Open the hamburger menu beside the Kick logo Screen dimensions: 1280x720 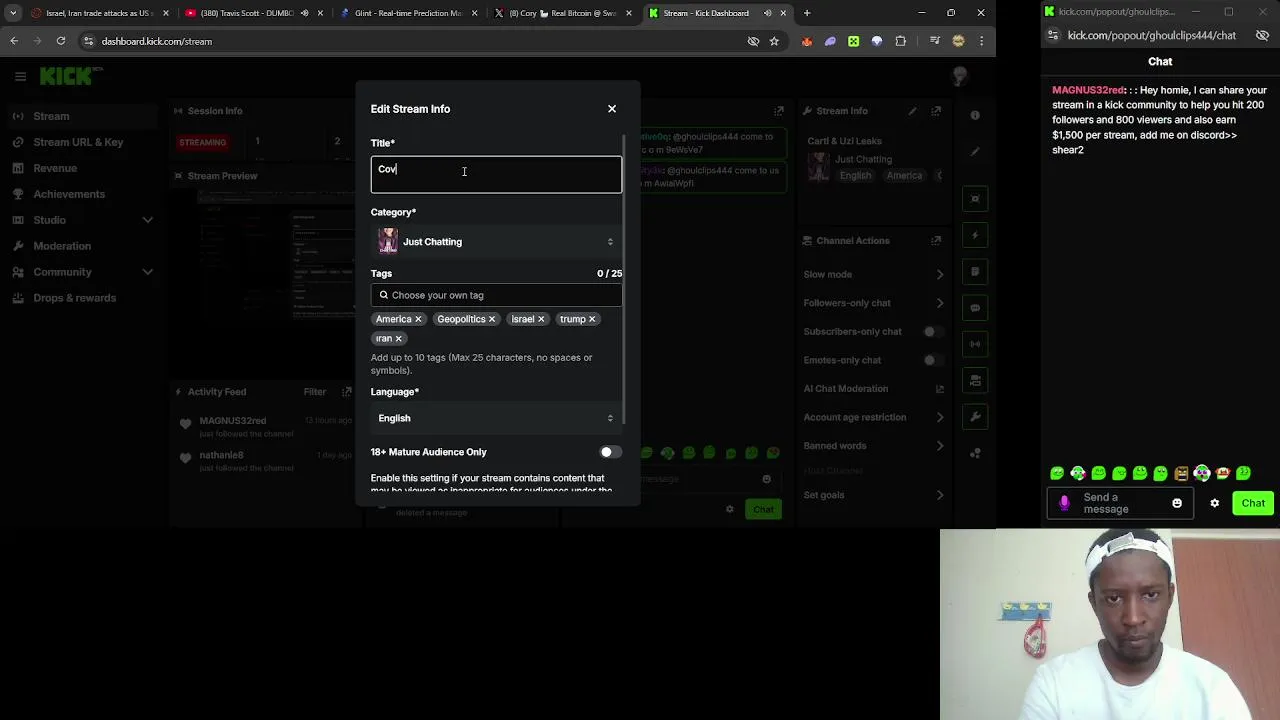coord(20,76)
